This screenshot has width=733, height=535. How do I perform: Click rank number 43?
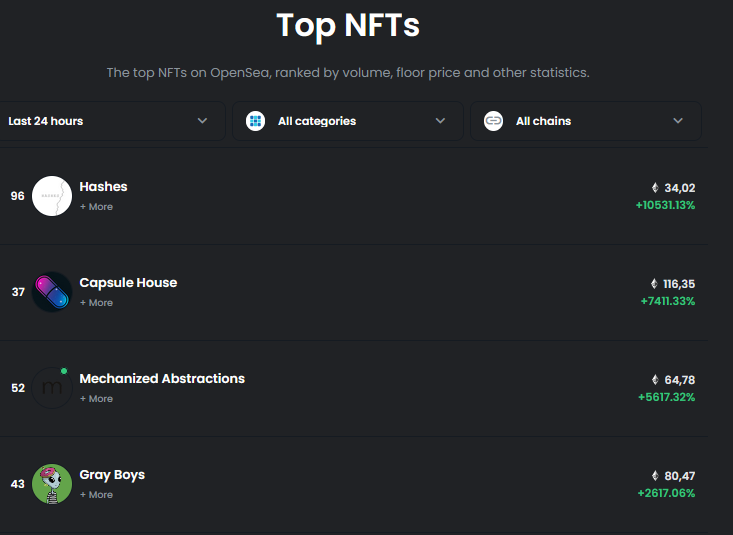(x=18, y=484)
